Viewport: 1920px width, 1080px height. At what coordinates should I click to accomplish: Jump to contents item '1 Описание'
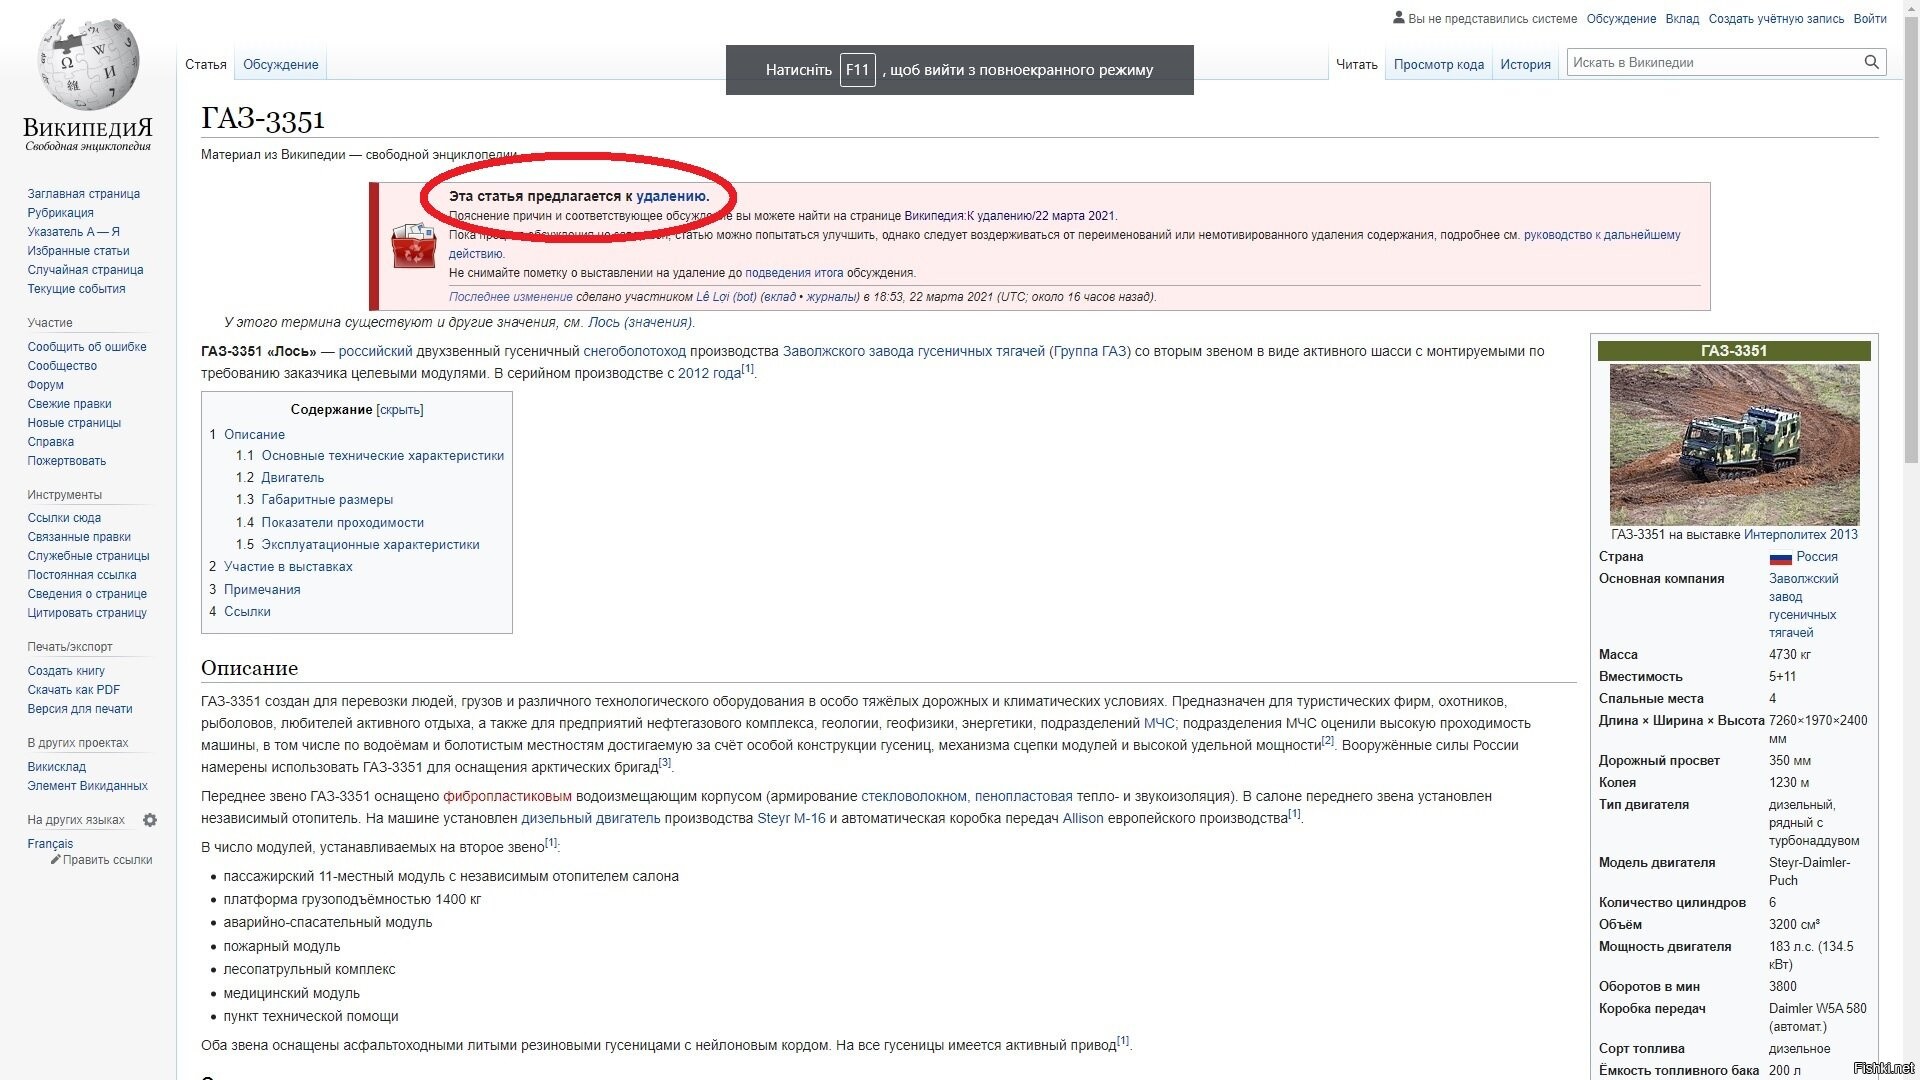pyautogui.click(x=247, y=435)
